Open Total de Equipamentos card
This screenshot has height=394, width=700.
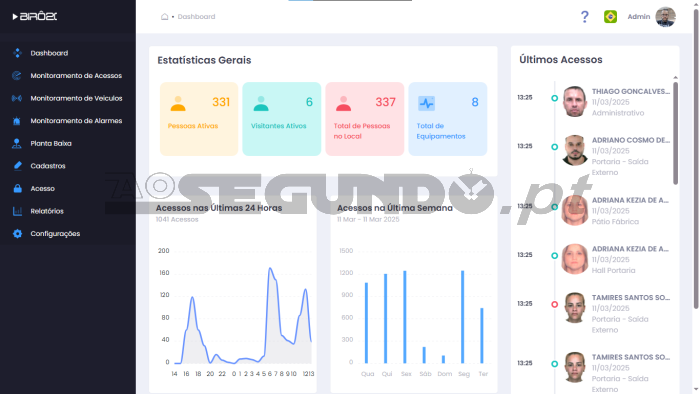(x=448, y=119)
